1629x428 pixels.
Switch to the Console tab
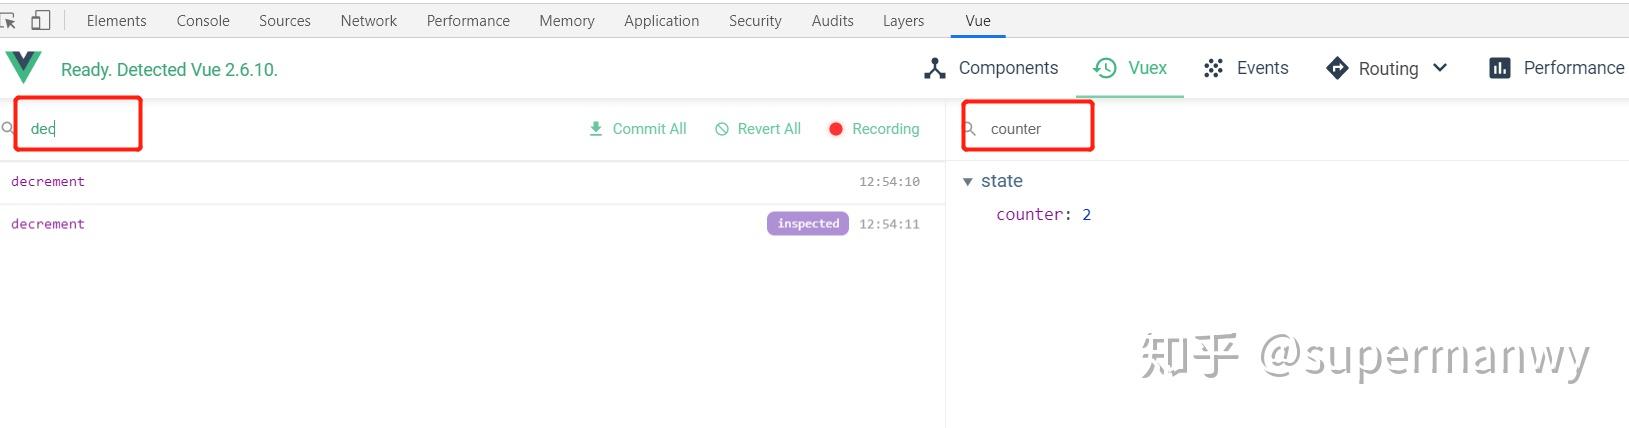tap(203, 20)
